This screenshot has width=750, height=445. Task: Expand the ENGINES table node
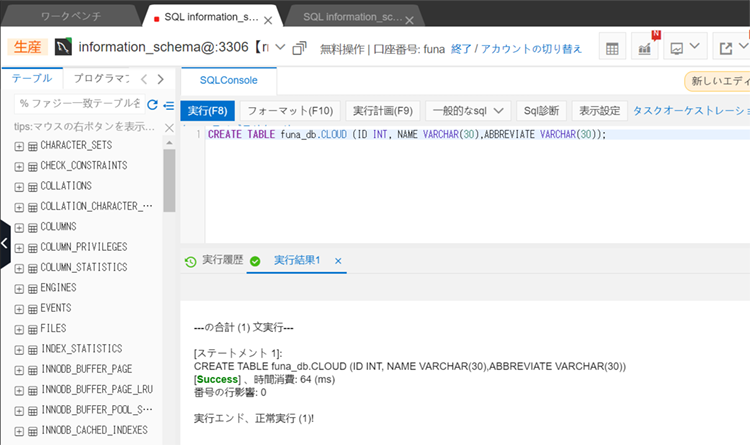coord(19,289)
